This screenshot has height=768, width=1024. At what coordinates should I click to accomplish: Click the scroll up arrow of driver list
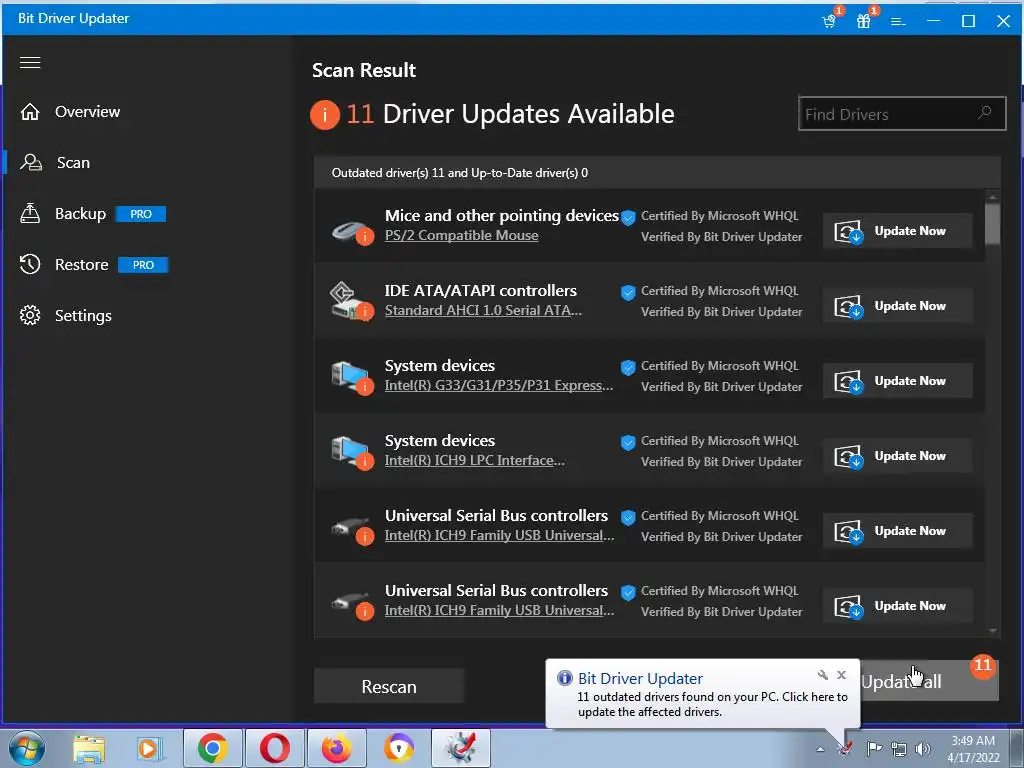[993, 197]
